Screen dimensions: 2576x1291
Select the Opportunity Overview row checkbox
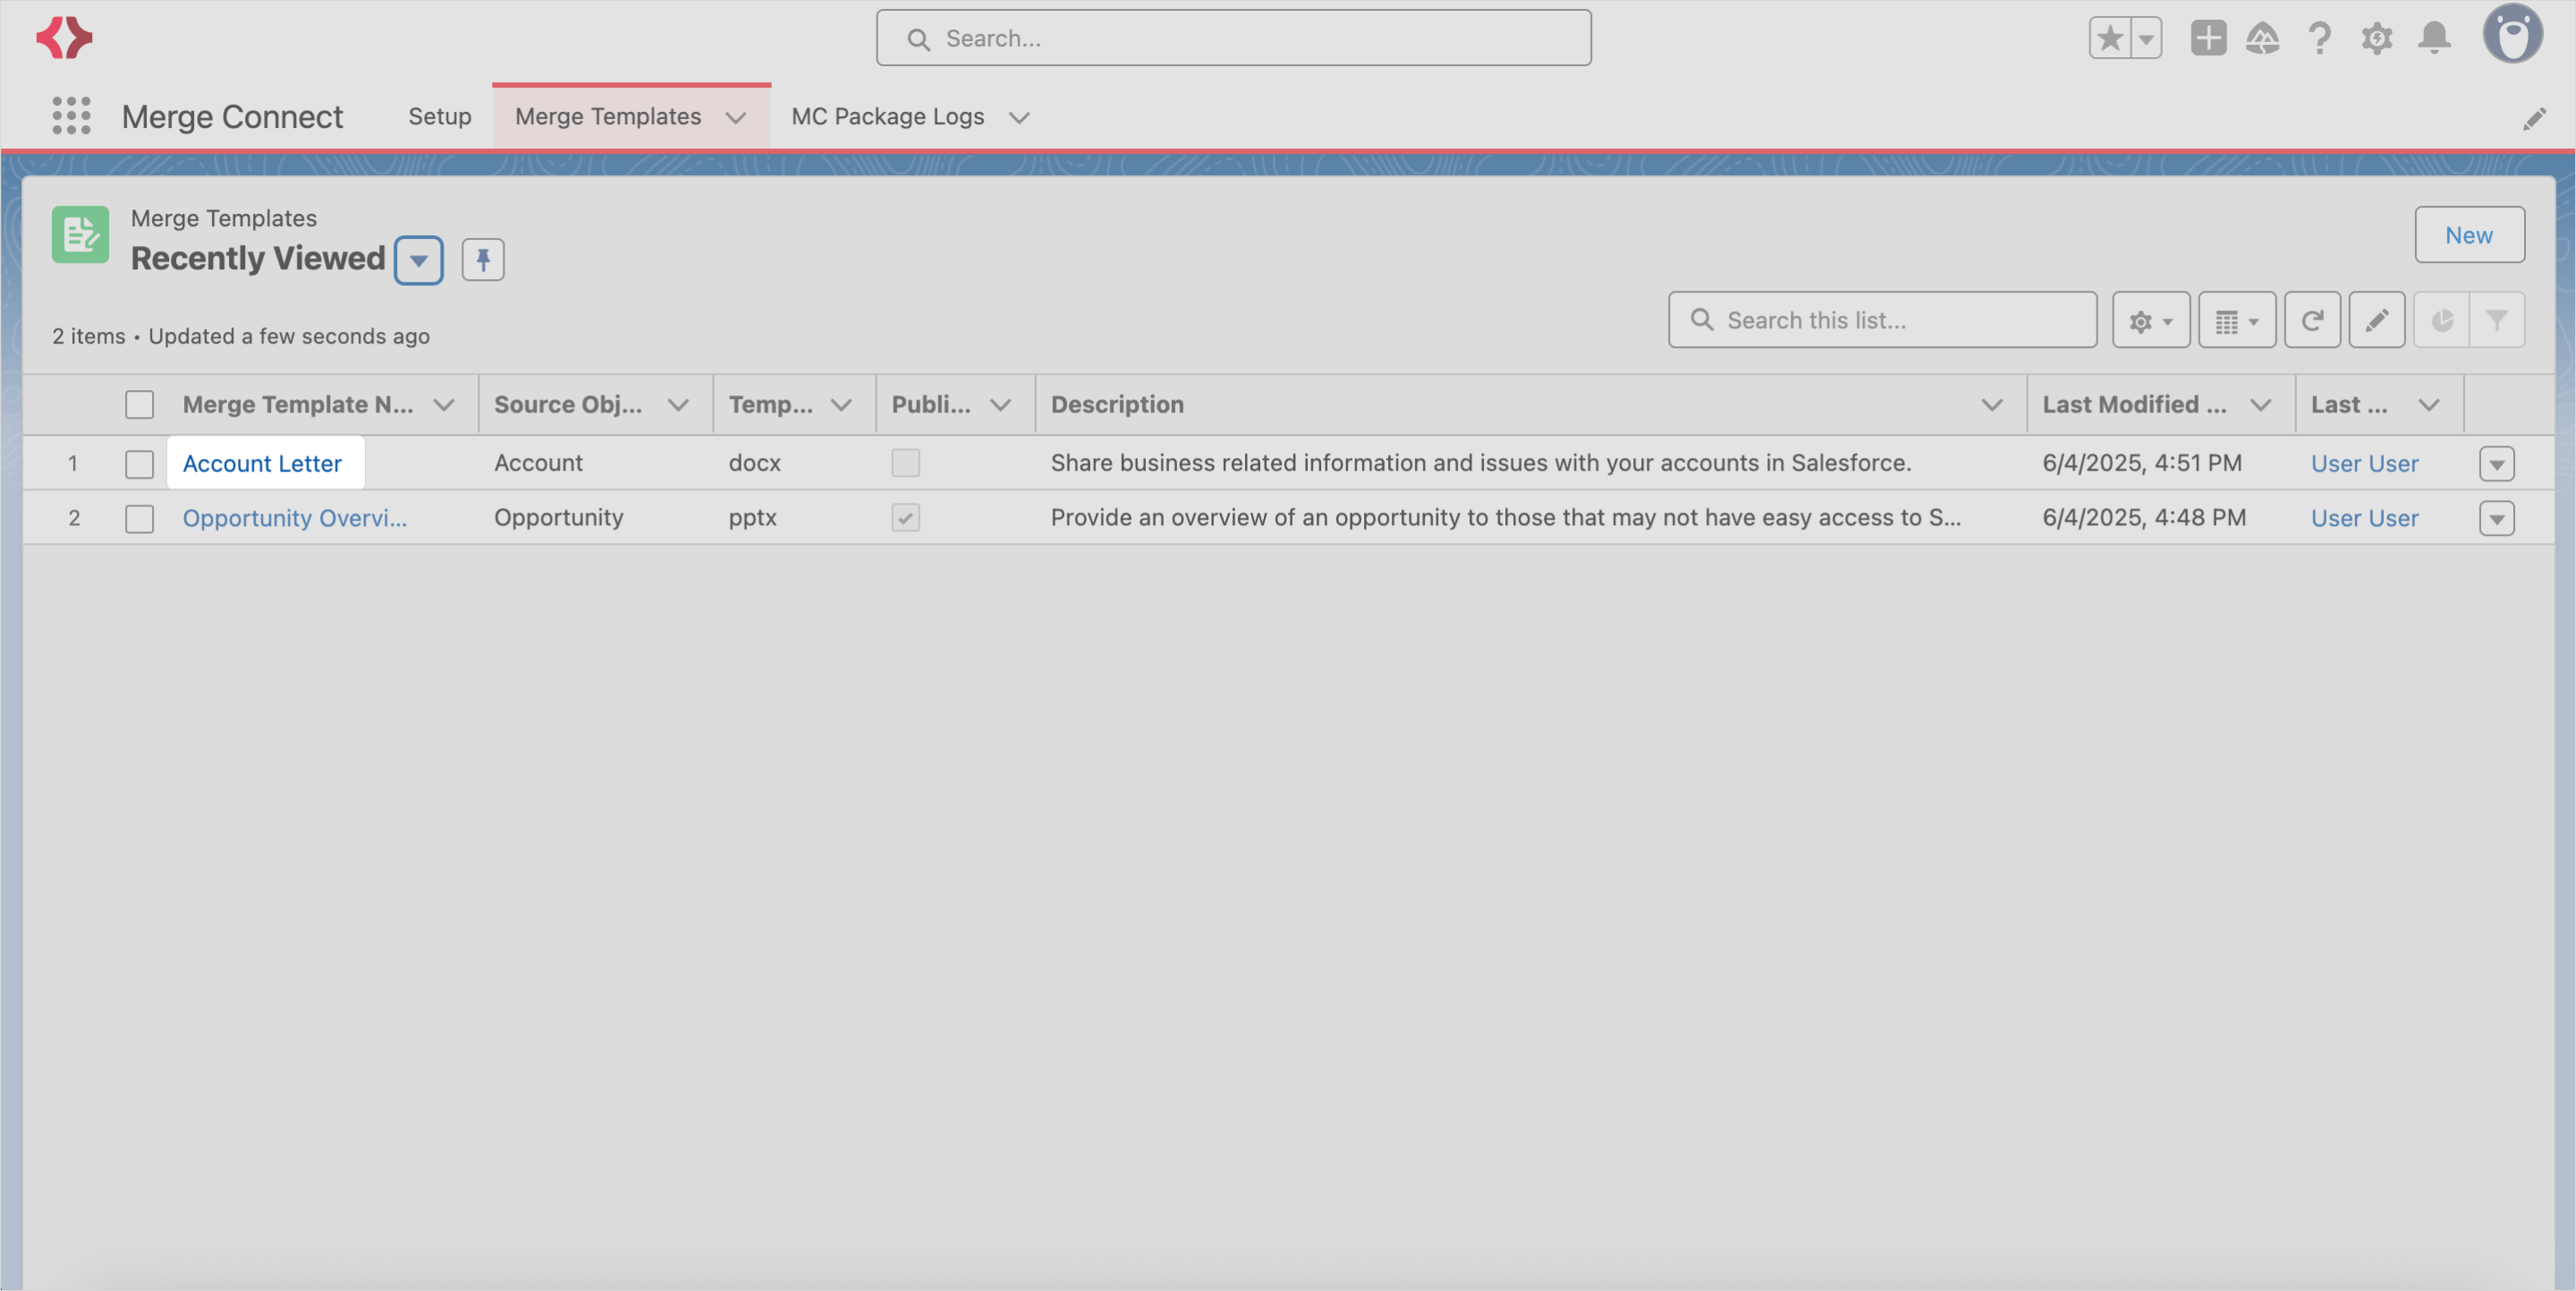(x=139, y=518)
